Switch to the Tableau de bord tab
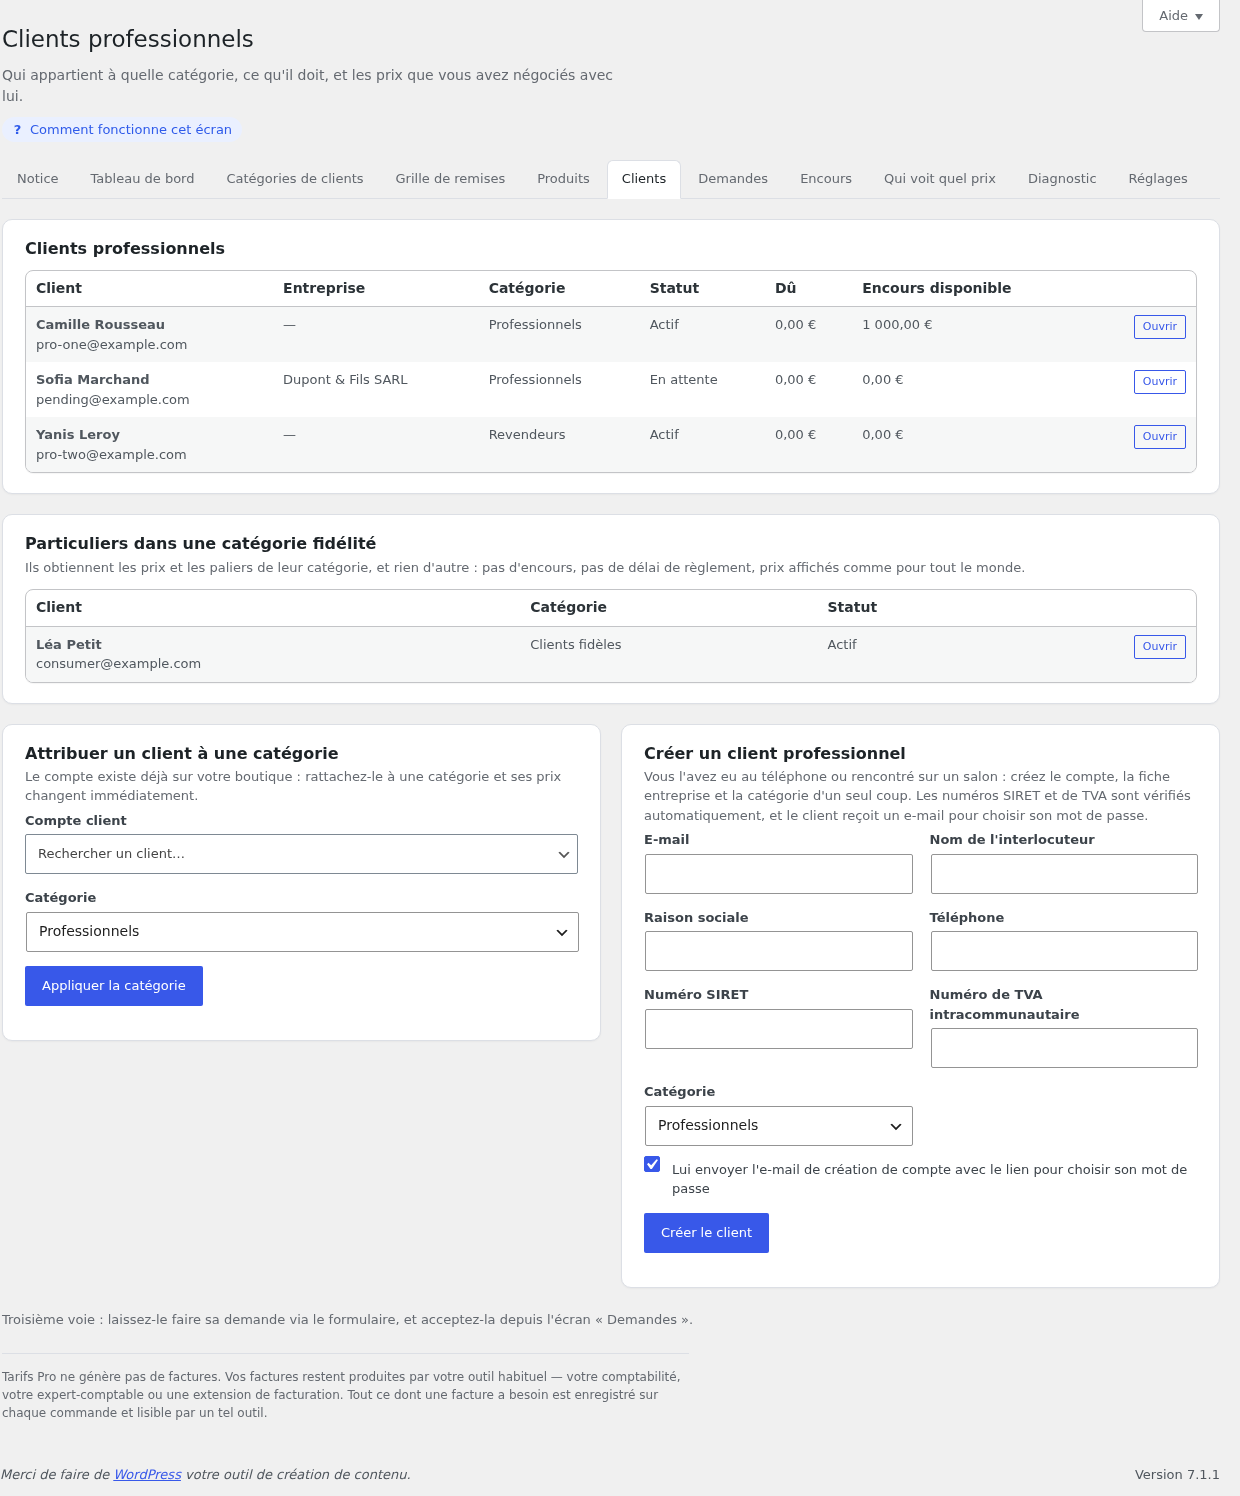The width and height of the screenshot is (1240, 1496). pos(143,179)
